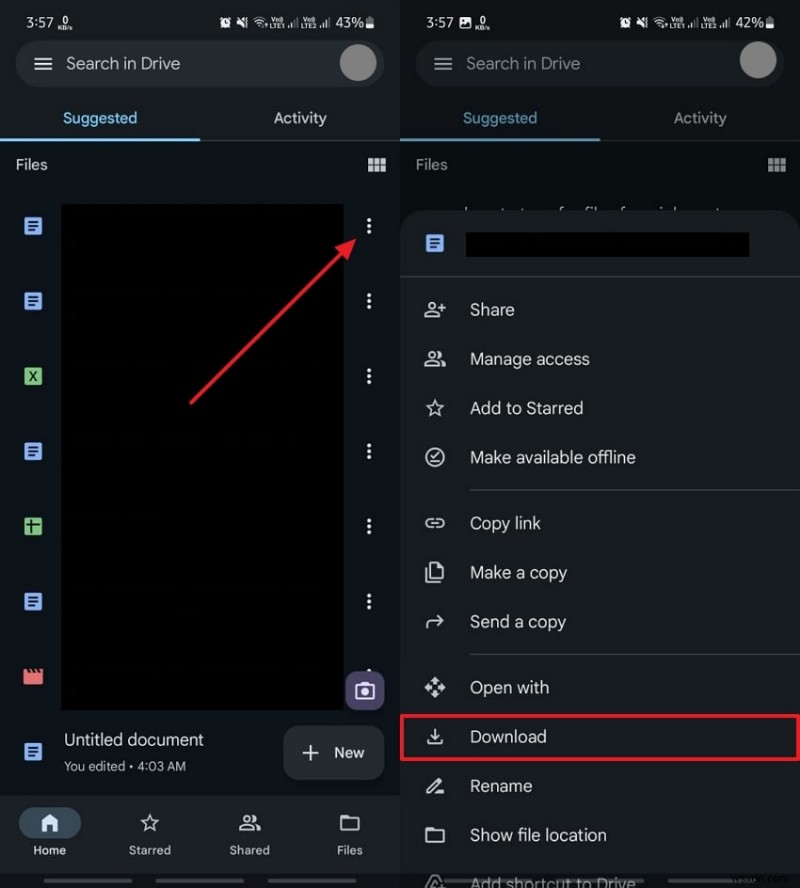This screenshot has width=800, height=888.
Task: Open the red video file icon
Action: [x=33, y=676]
